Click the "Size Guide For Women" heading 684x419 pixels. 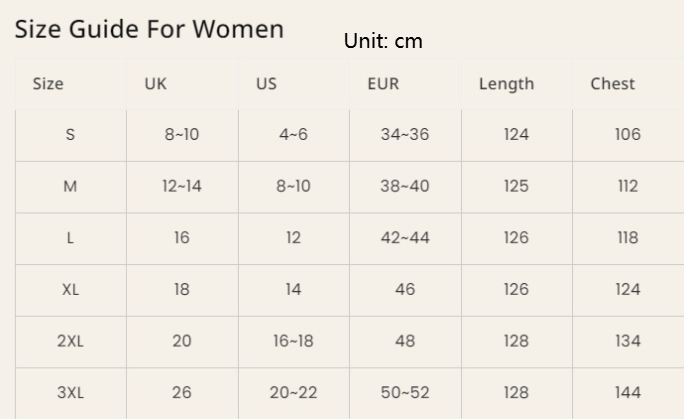coord(149,29)
